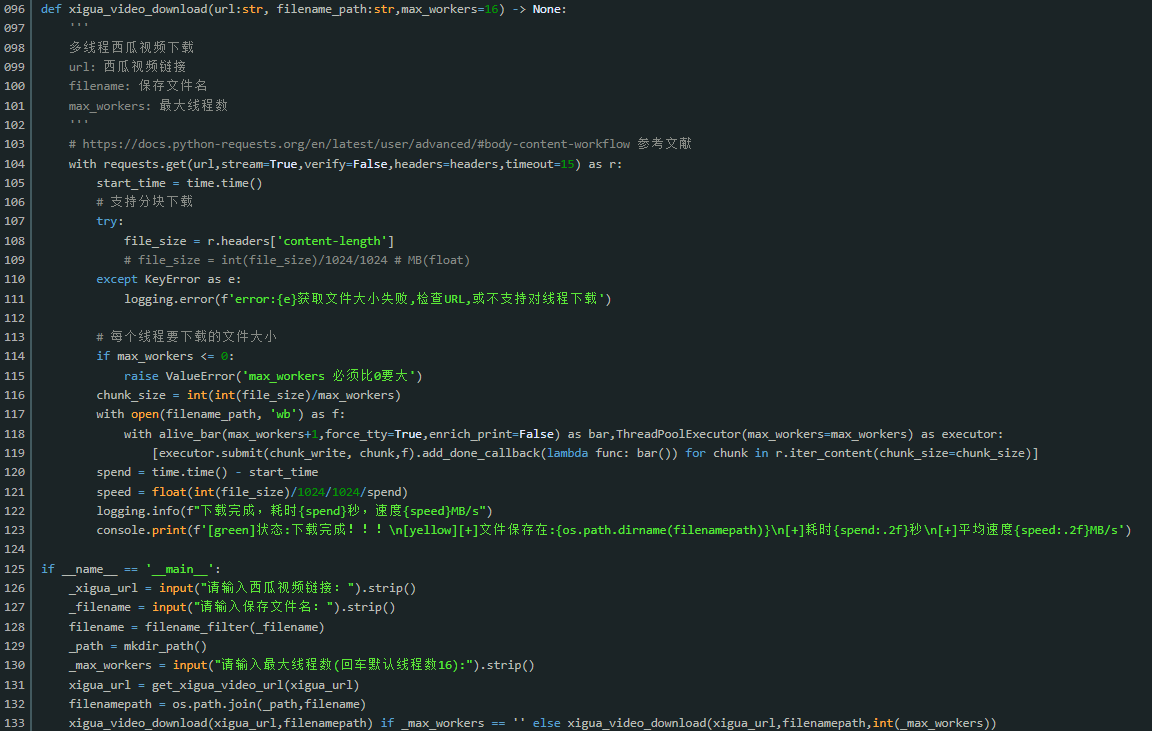Click 'start_time = time.time()' on line 105
Image resolution: width=1152 pixels, height=731 pixels.
click(x=179, y=183)
